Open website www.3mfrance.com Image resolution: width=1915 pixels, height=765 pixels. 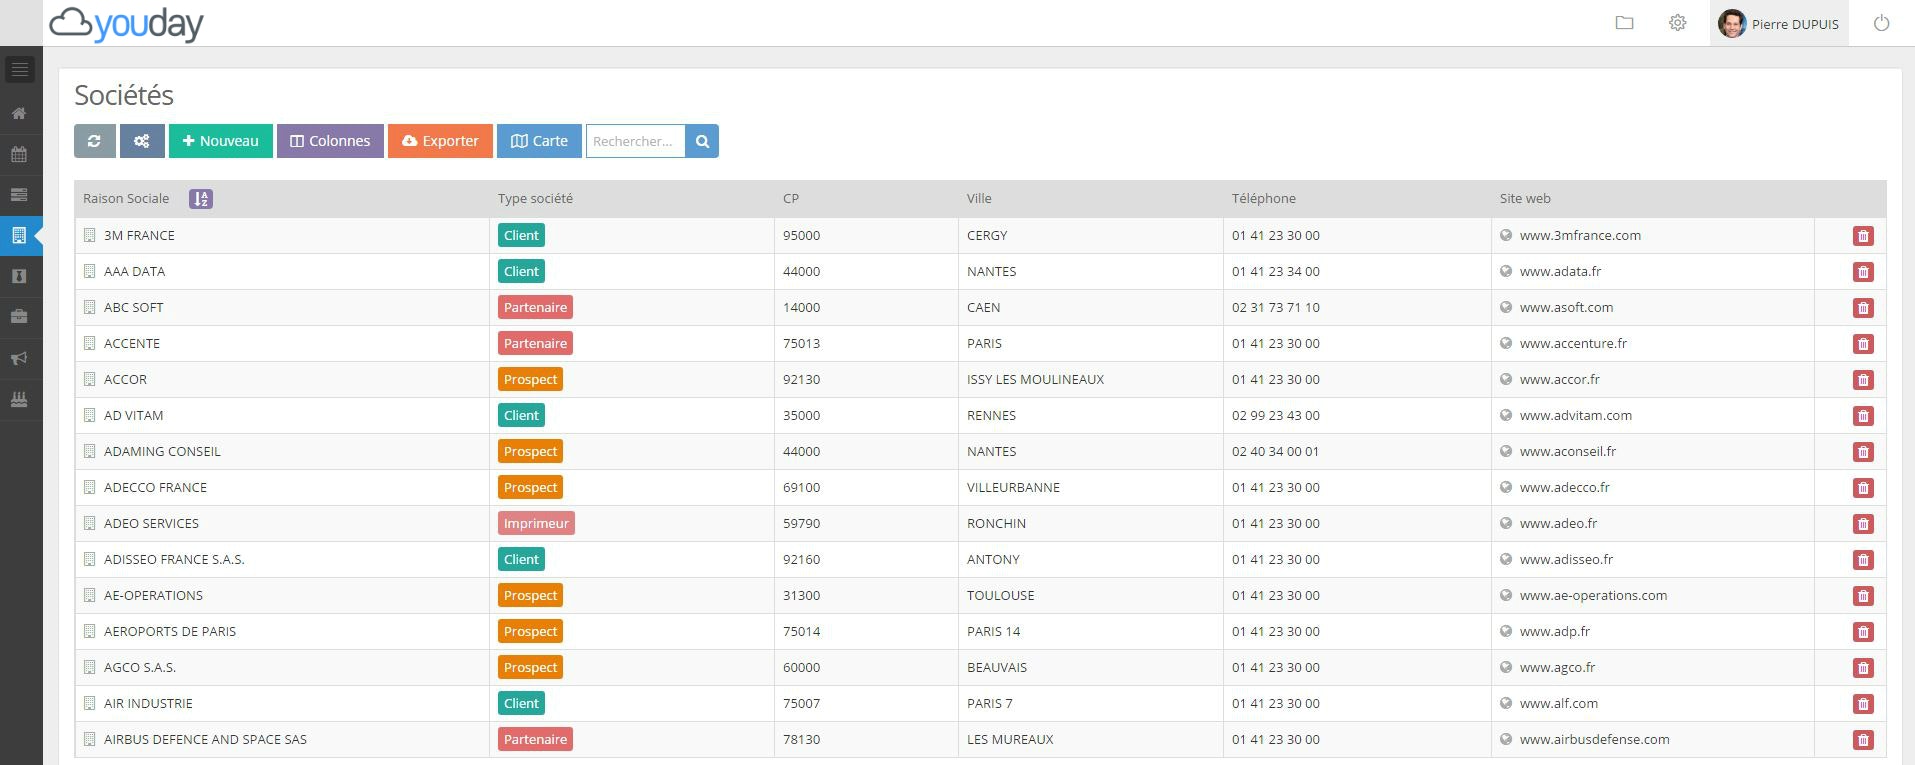pyautogui.click(x=1580, y=236)
